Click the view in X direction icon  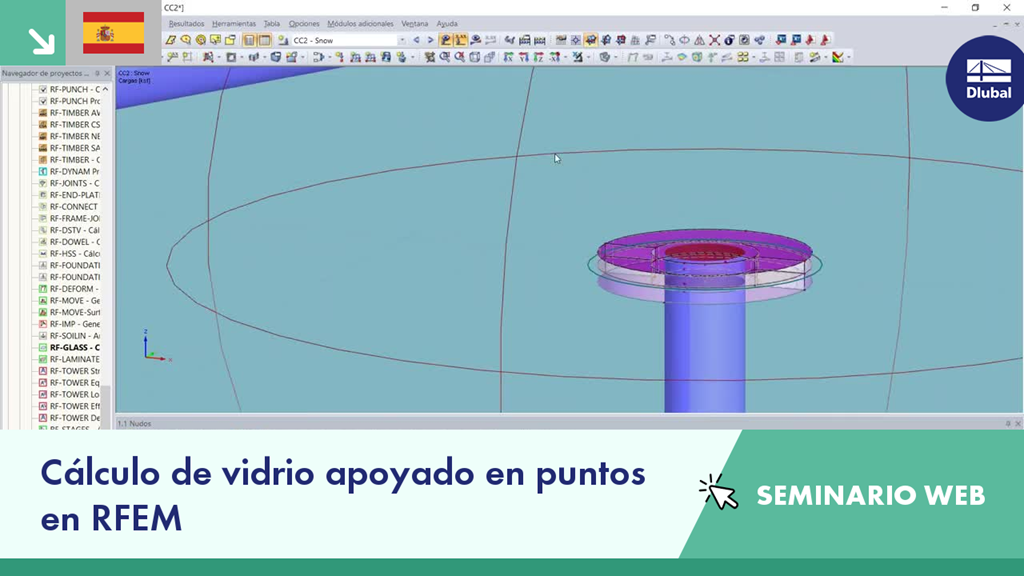[x=508, y=57]
